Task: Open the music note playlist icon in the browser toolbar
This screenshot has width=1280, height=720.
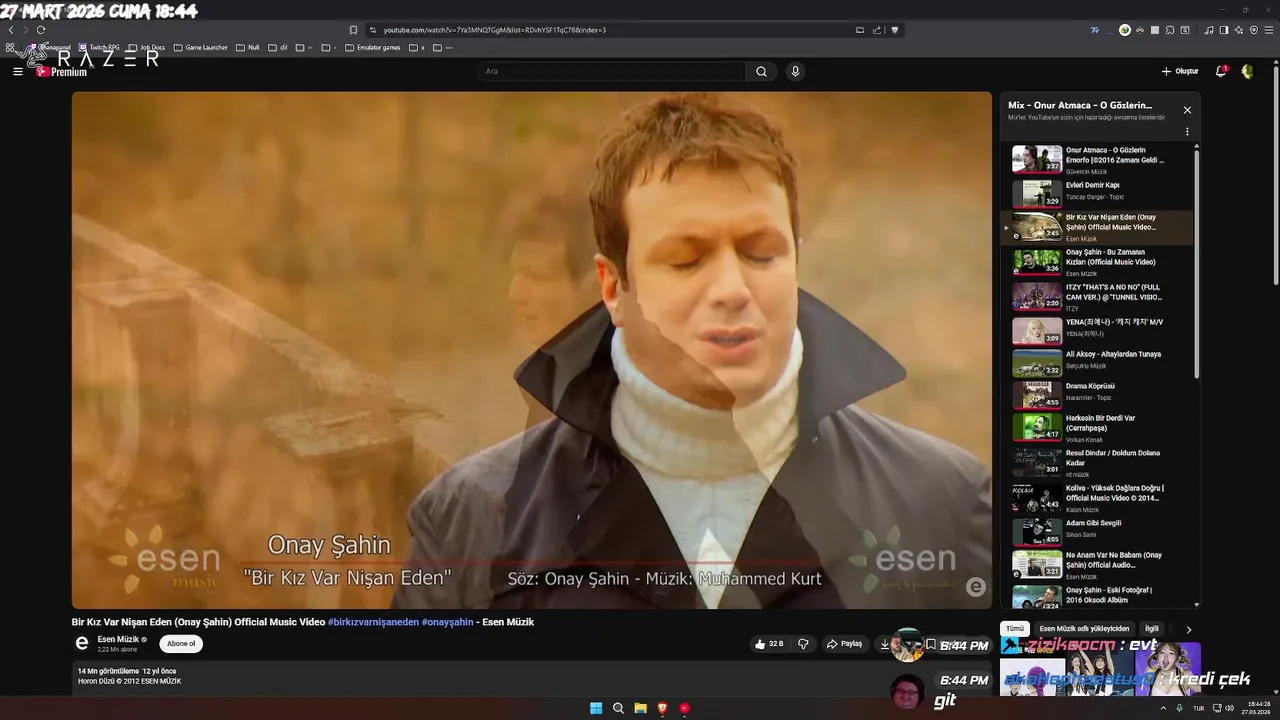Action: pyautogui.click(x=1209, y=30)
